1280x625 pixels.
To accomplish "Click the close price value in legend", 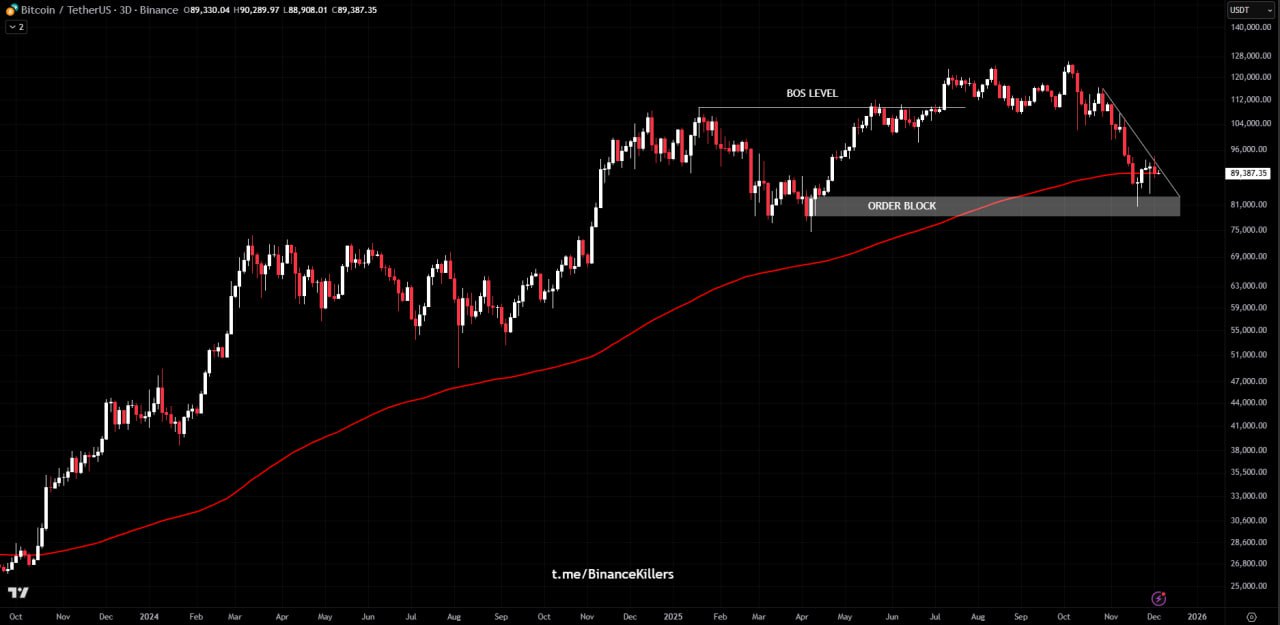I will (352, 10).
